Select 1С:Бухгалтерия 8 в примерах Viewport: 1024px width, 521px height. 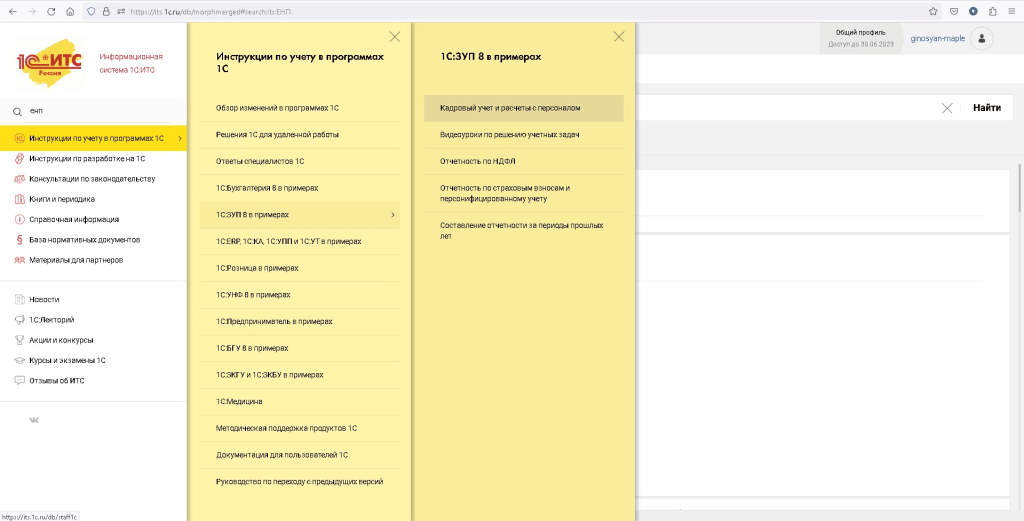(x=267, y=188)
